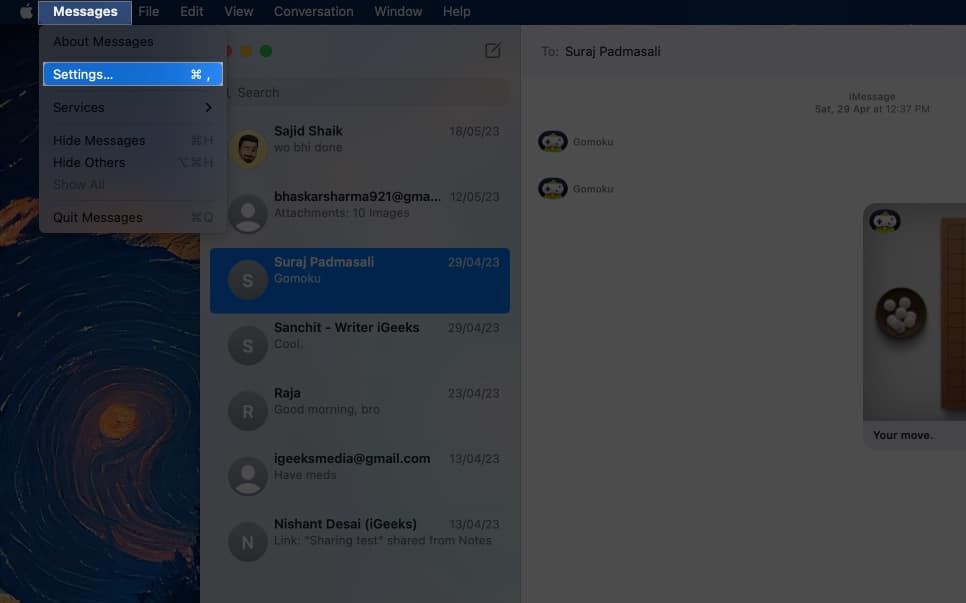
Task: Click 'Good morning, bro' preview
Action: pos(327,409)
